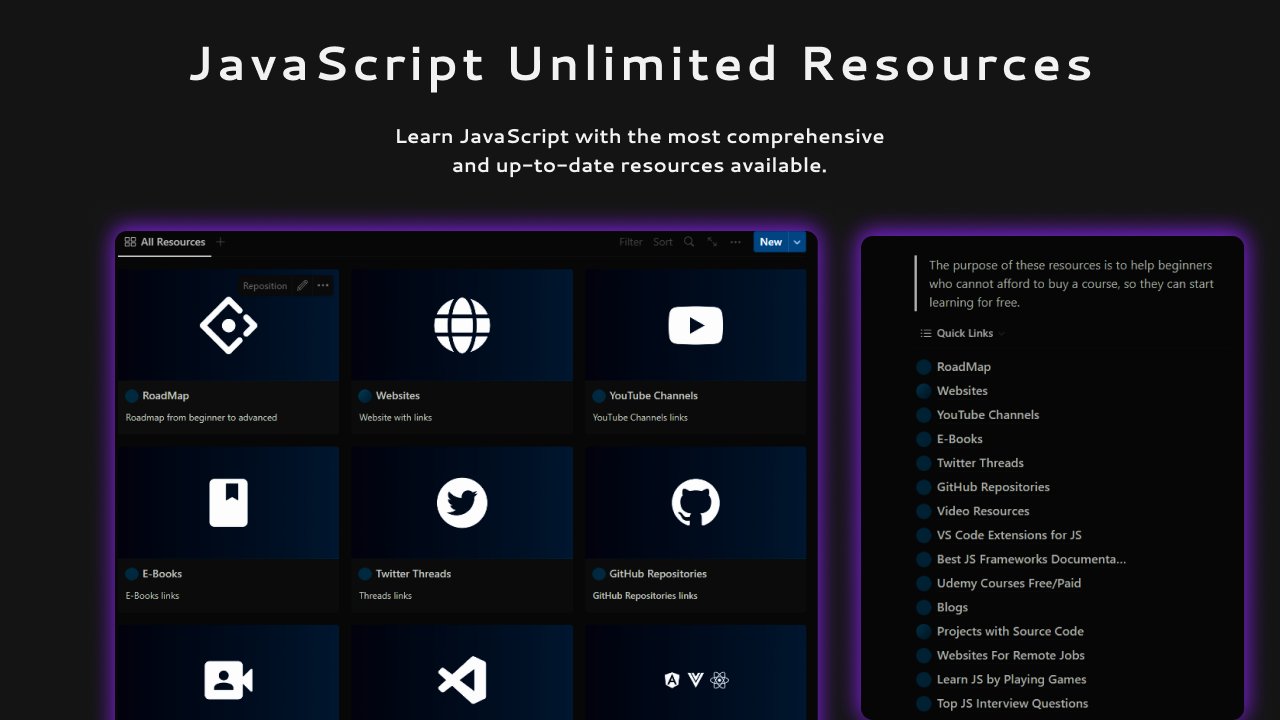The height and width of the screenshot is (720, 1280).
Task: Click the GitHub octocat icon card
Action: (x=696, y=503)
